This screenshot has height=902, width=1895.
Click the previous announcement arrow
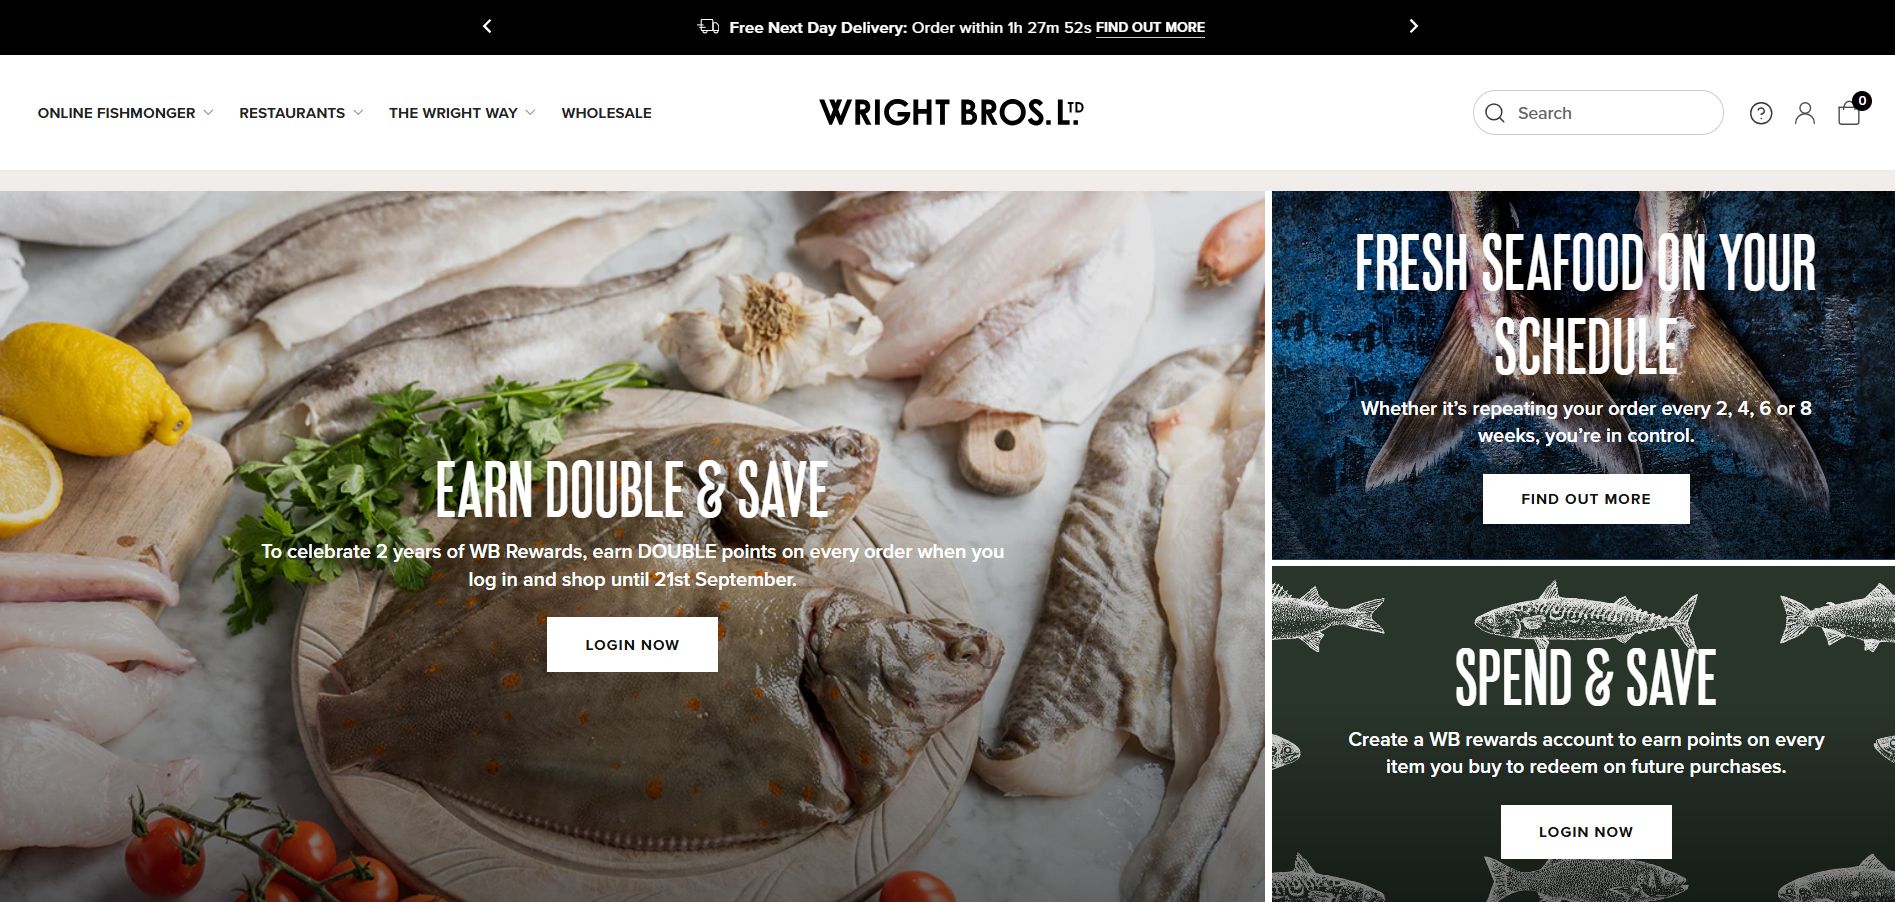pyautogui.click(x=487, y=27)
